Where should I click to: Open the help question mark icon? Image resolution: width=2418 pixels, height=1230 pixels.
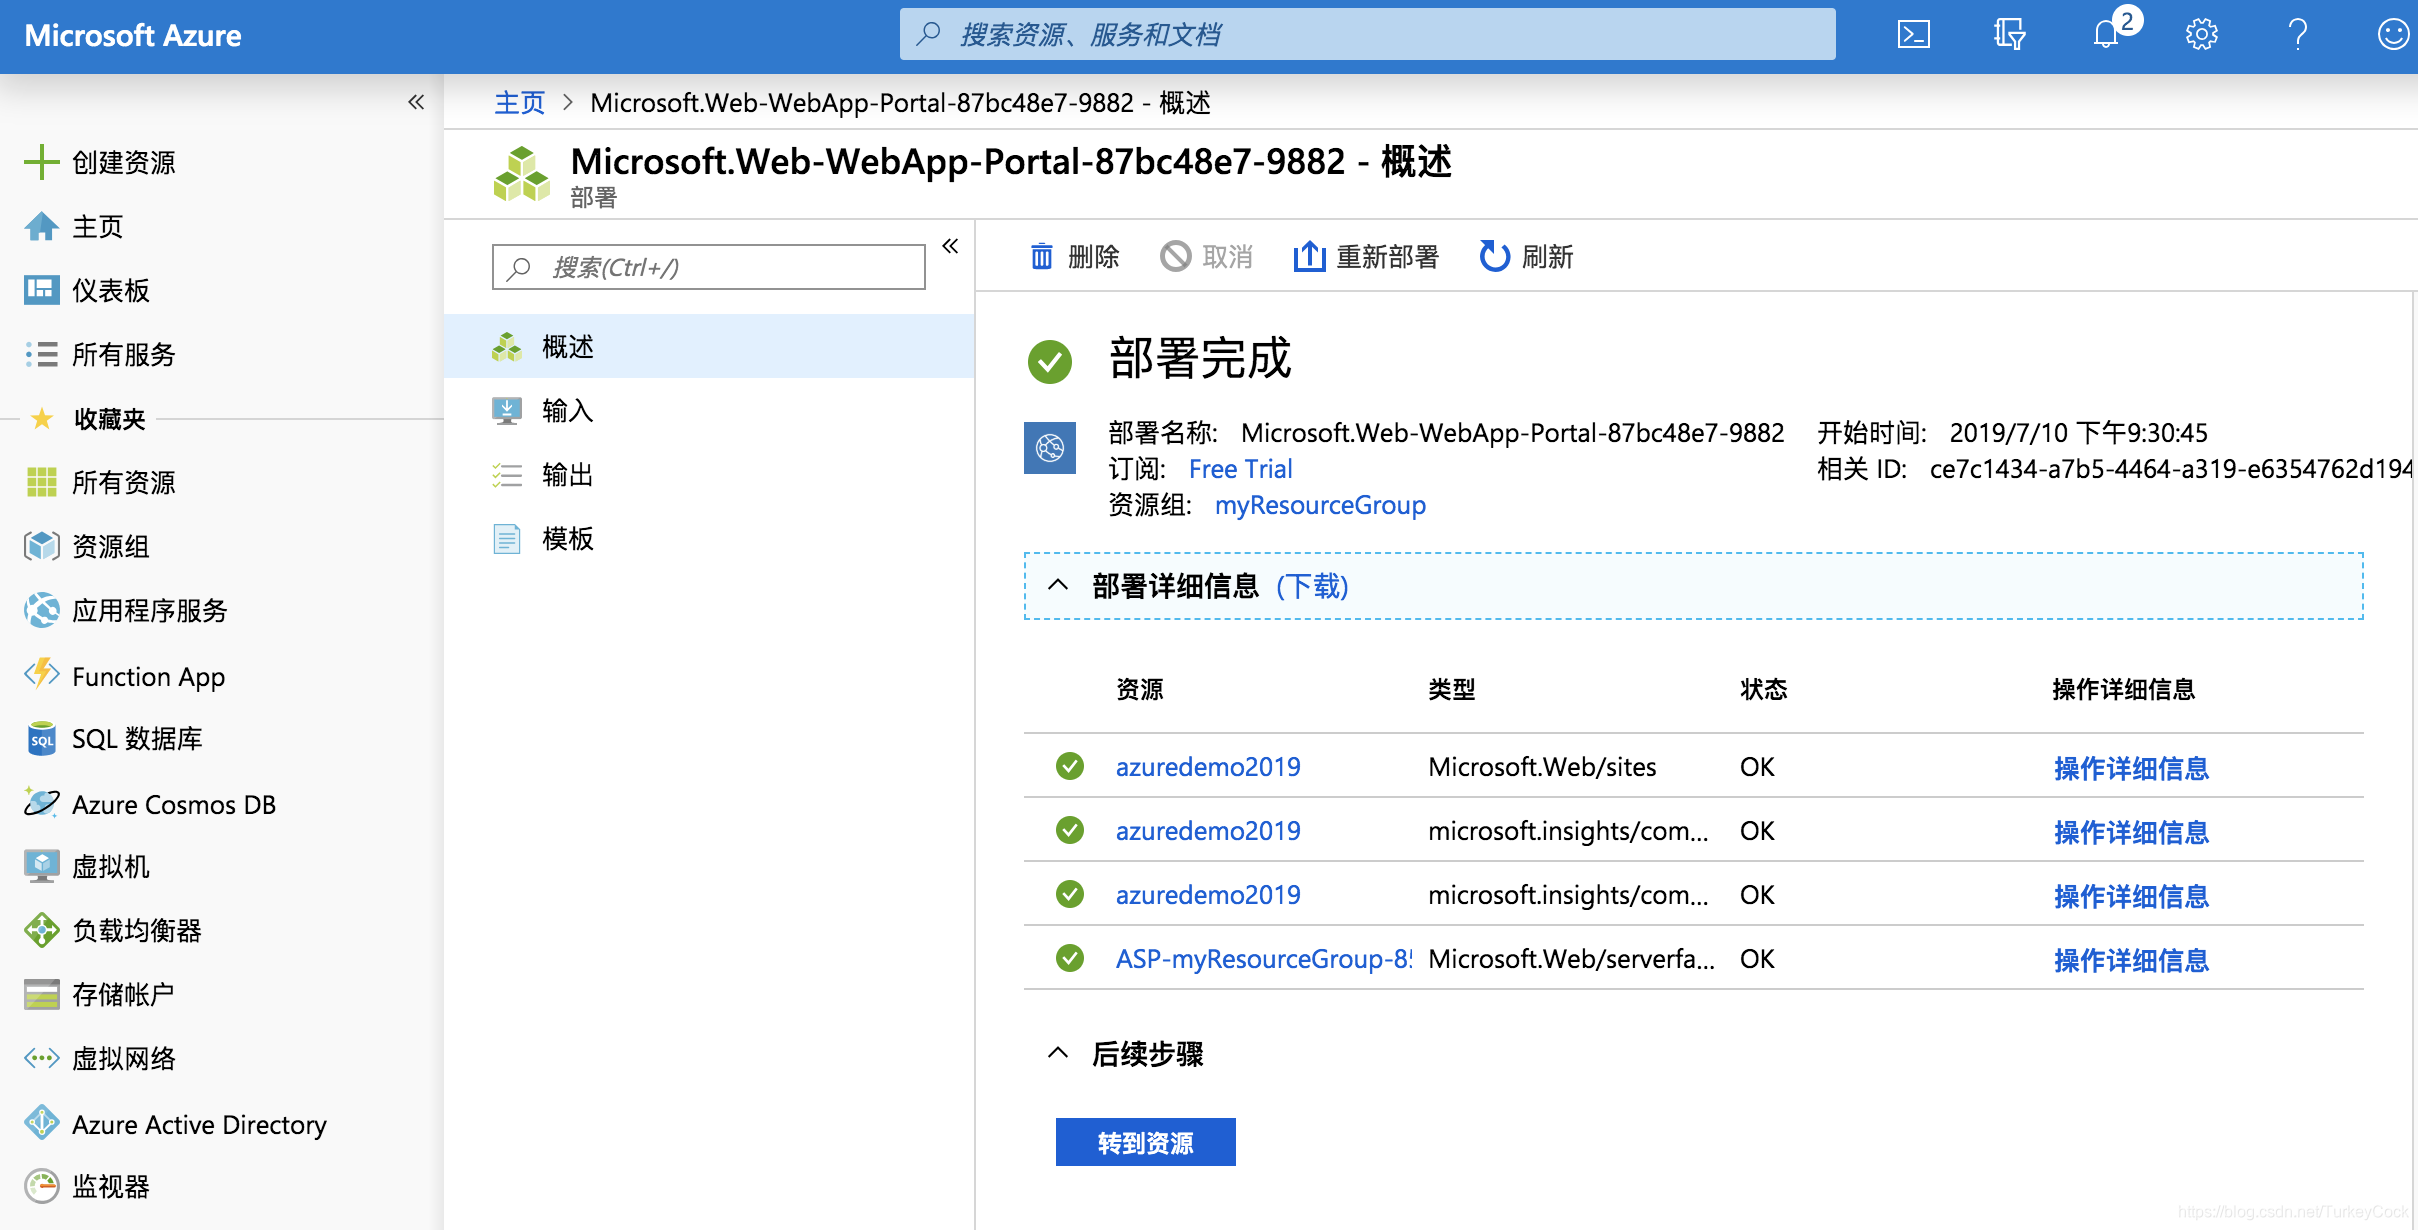(2298, 35)
